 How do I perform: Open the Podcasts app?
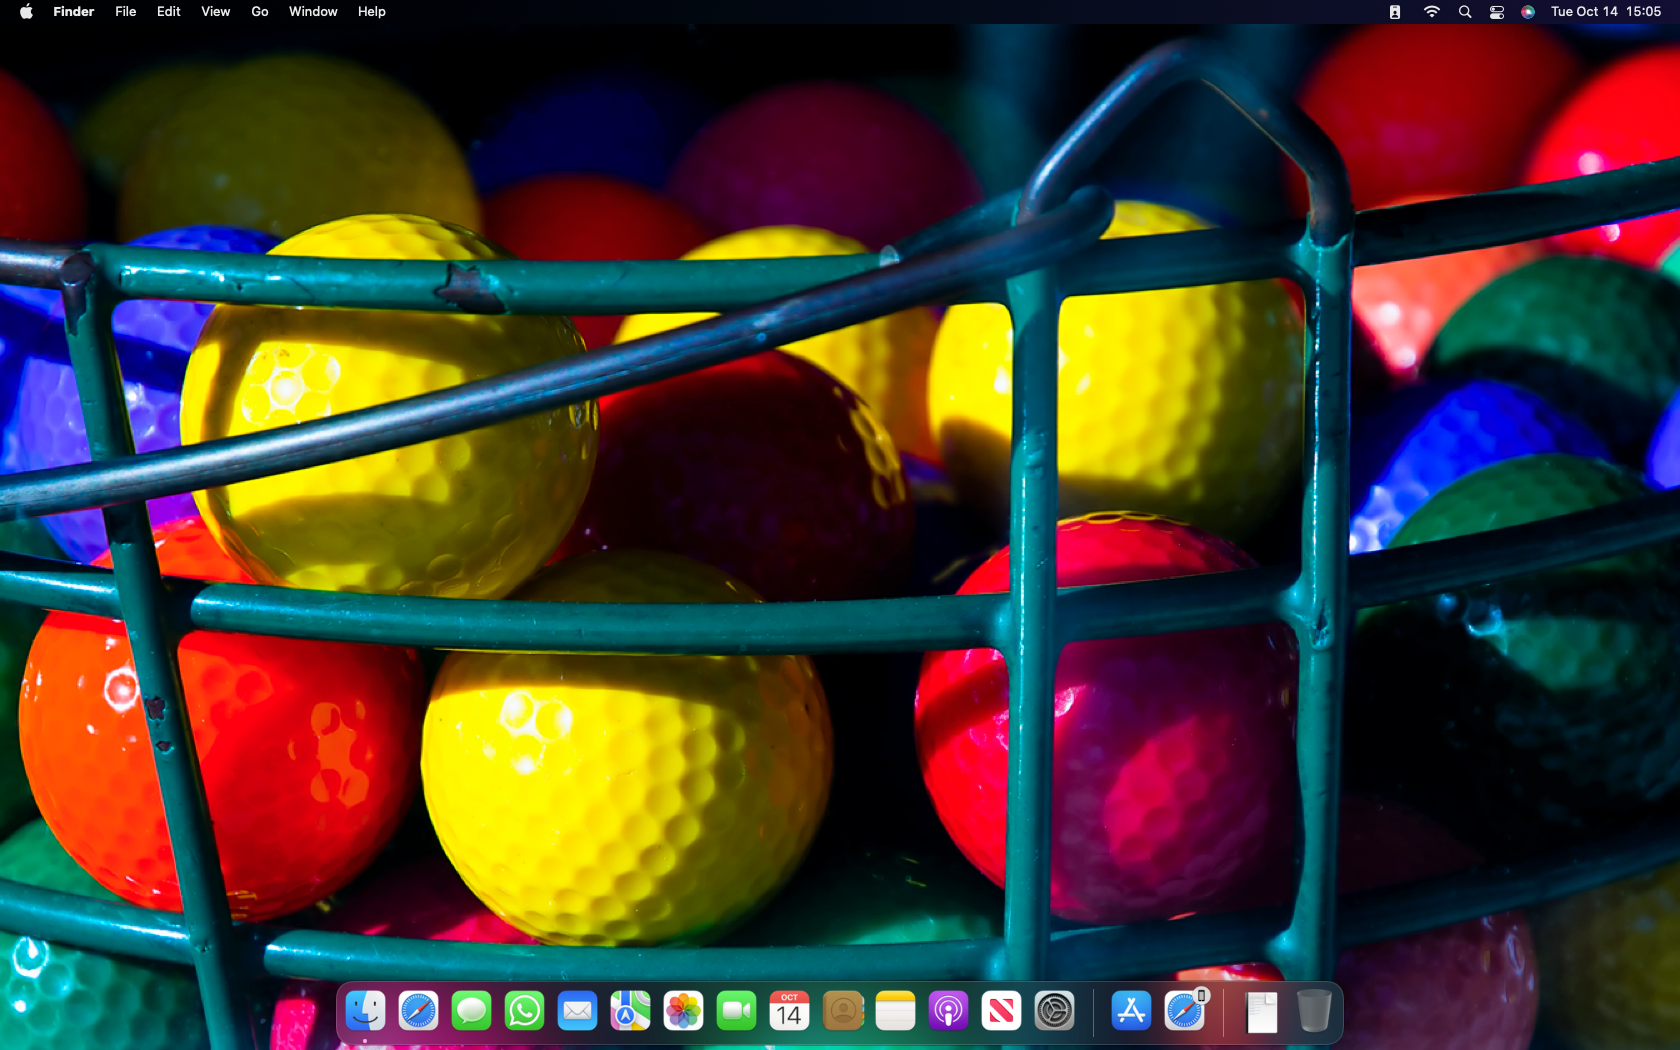click(x=948, y=1011)
